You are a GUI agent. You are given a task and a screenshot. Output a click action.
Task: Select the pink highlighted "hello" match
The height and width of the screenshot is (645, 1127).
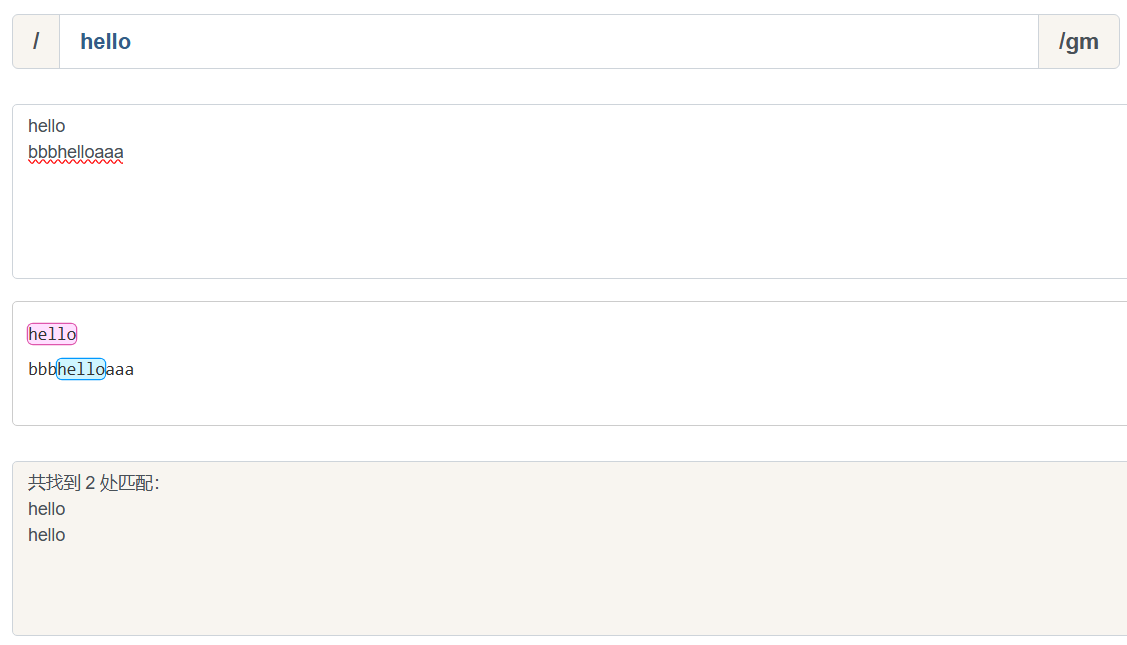(52, 334)
